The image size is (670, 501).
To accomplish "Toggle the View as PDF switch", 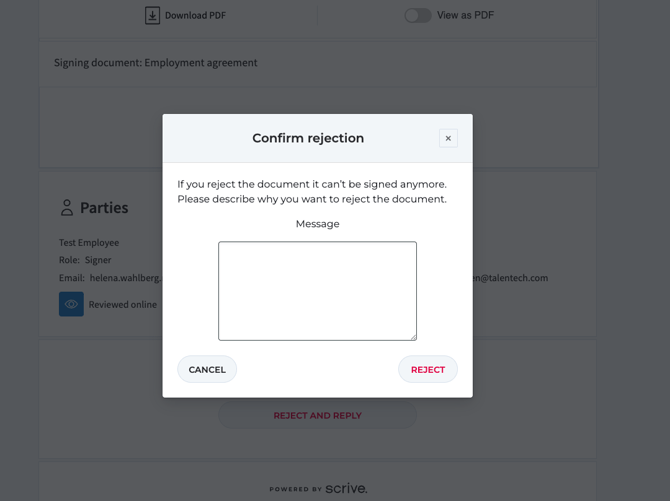I will [x=417, y=15].
